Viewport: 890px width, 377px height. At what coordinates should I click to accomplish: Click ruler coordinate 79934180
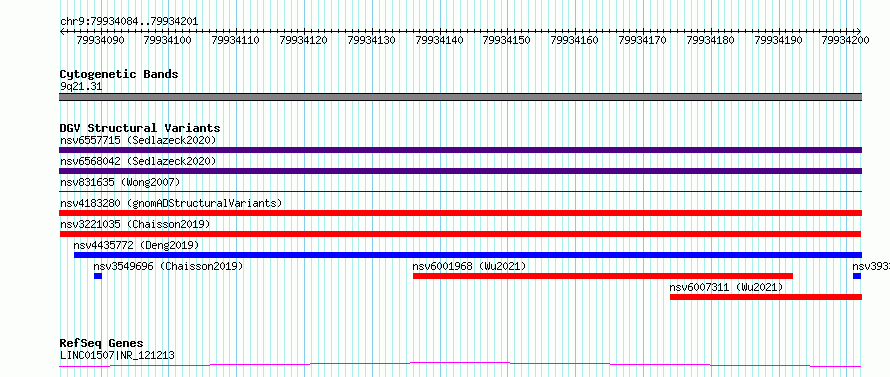point(710,40)
